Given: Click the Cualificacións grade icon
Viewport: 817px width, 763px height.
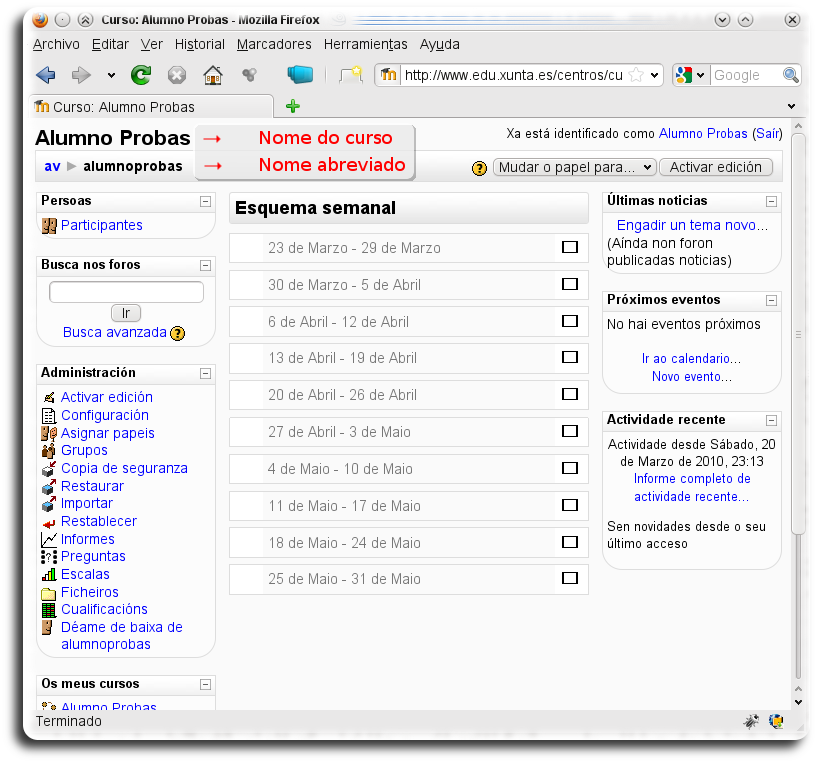Looking at the screenshot, I should point(49,610).
